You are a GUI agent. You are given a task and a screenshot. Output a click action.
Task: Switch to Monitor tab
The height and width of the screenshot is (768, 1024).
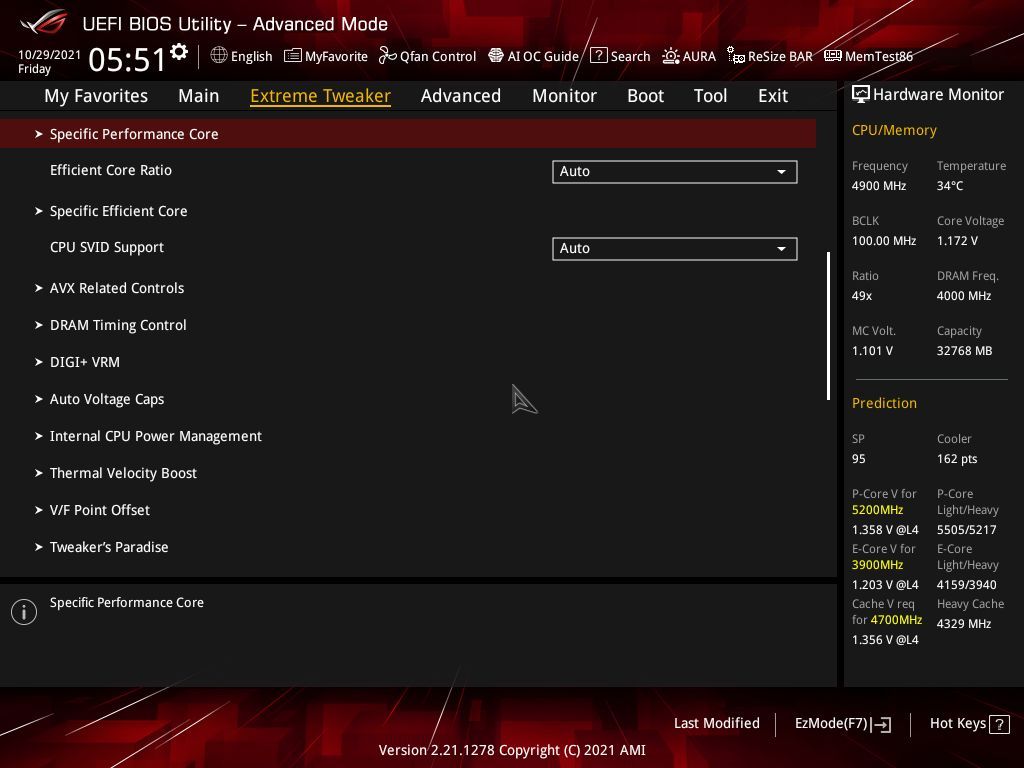[564, 96]
